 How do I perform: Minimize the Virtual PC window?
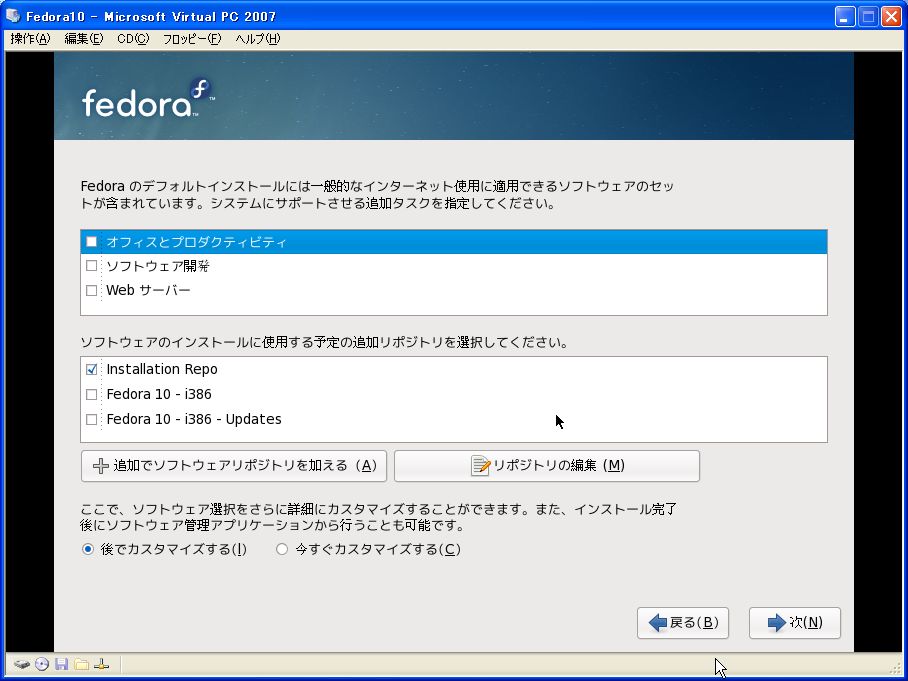(x=845, y=16)
